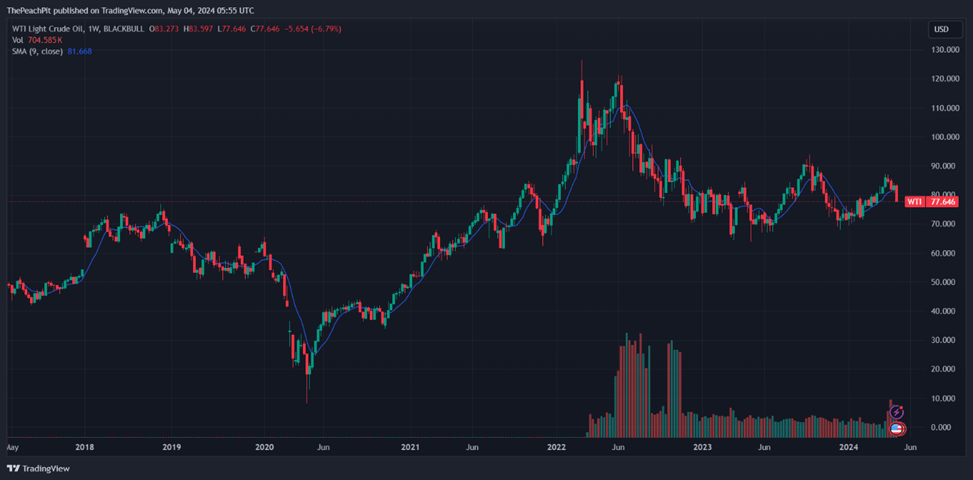Click the 120.000 price axis label
This screenshot has width=973, height=480.
coord(945,78)
